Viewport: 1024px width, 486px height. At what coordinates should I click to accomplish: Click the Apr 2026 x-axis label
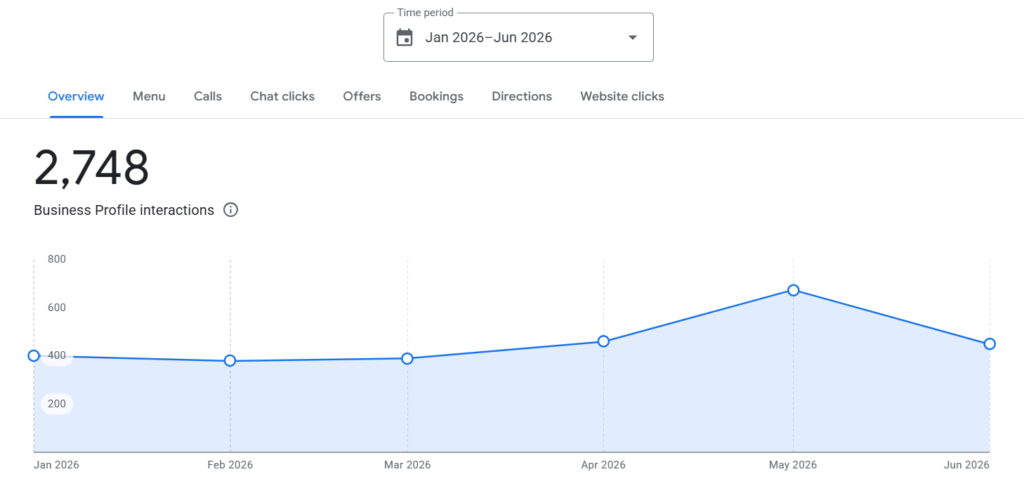(x=603, y=465)
